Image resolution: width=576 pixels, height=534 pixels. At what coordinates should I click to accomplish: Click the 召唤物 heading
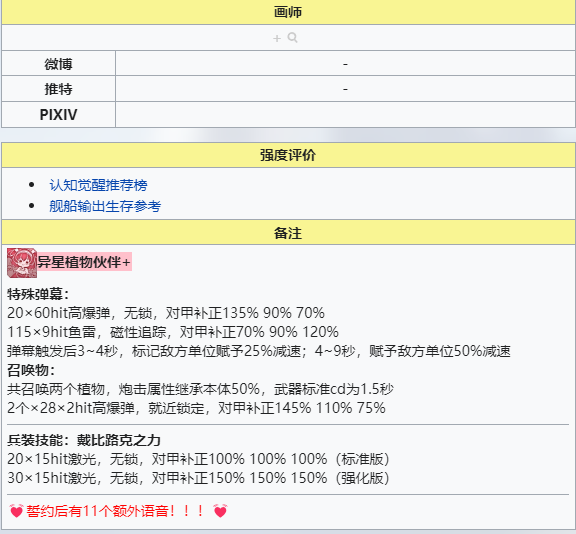tap(31, 370)
